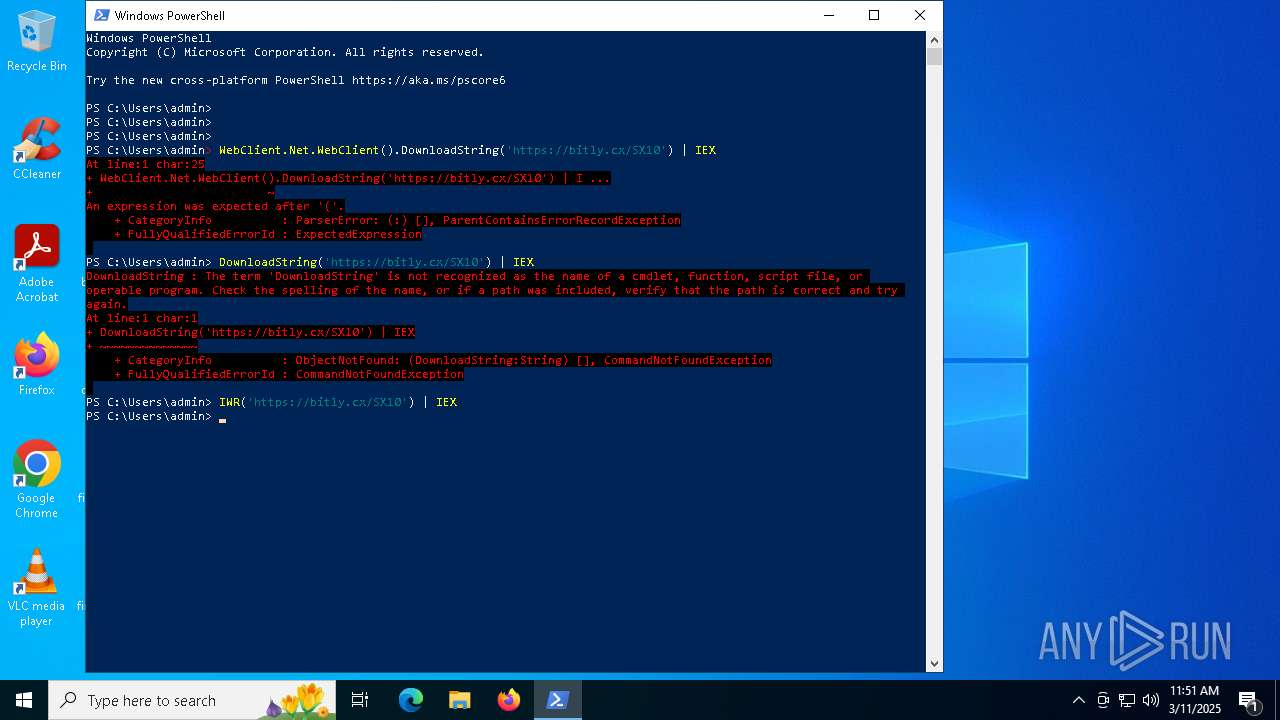Click the 'ExpectedExpression' error text
Viewport: 1280px width, 720px height.
click(358, 234)
